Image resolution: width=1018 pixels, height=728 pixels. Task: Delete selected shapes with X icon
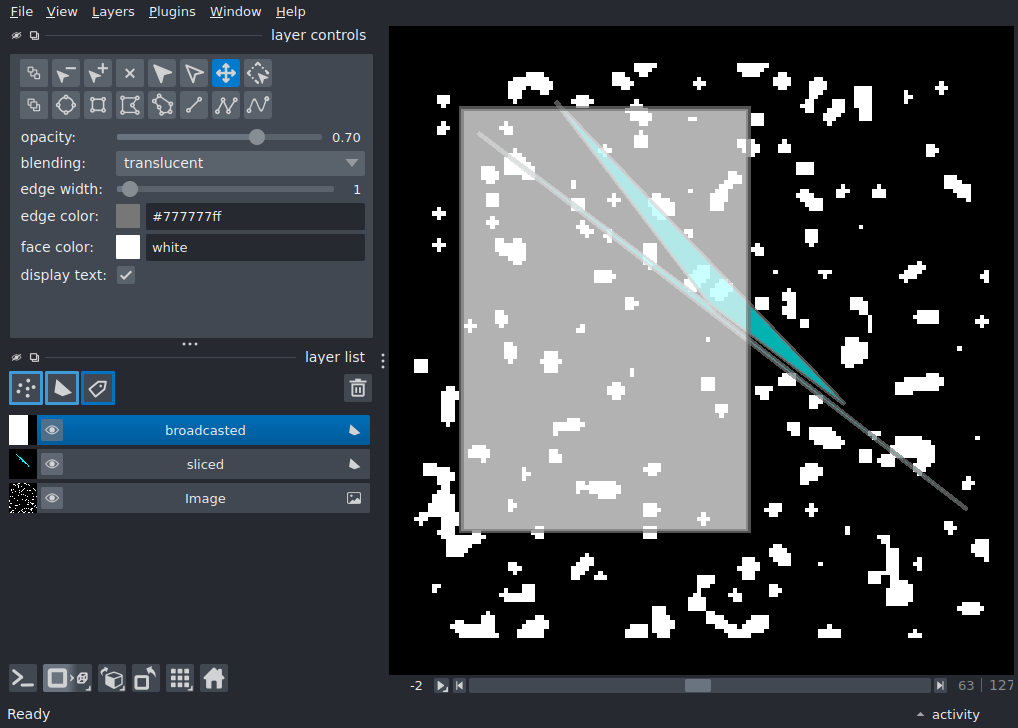(x=130, y=73)
